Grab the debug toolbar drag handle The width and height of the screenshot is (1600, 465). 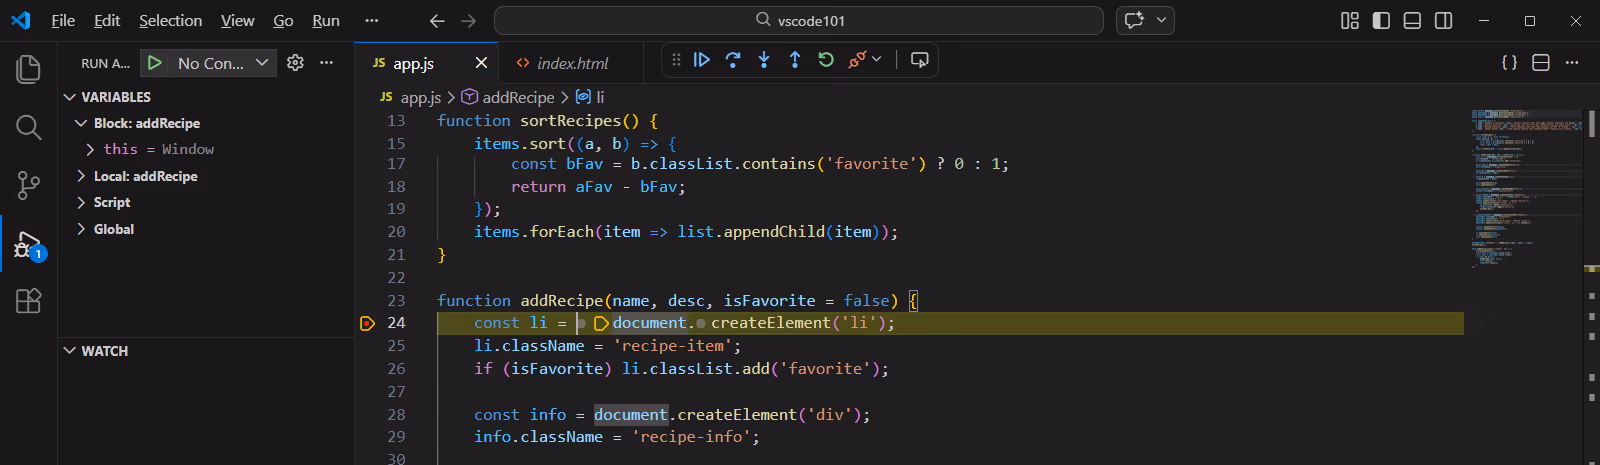676,60
